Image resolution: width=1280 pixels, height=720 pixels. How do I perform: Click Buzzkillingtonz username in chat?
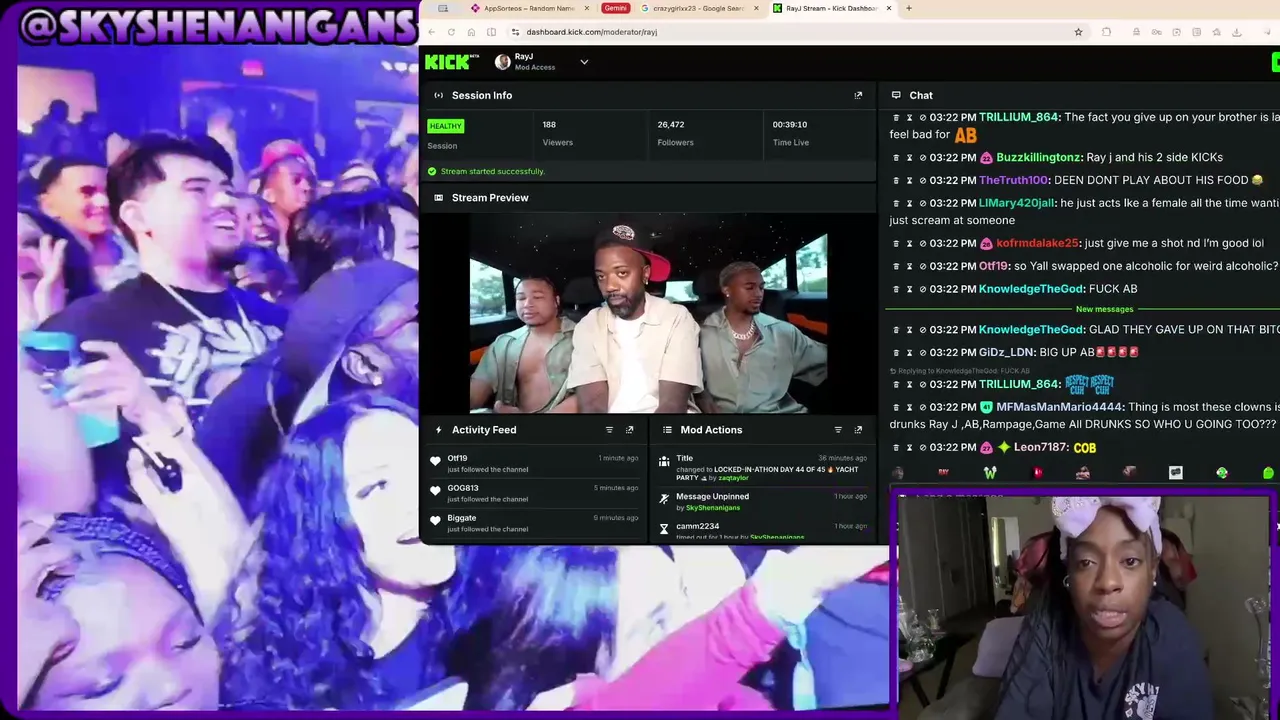click(1039, 158)
